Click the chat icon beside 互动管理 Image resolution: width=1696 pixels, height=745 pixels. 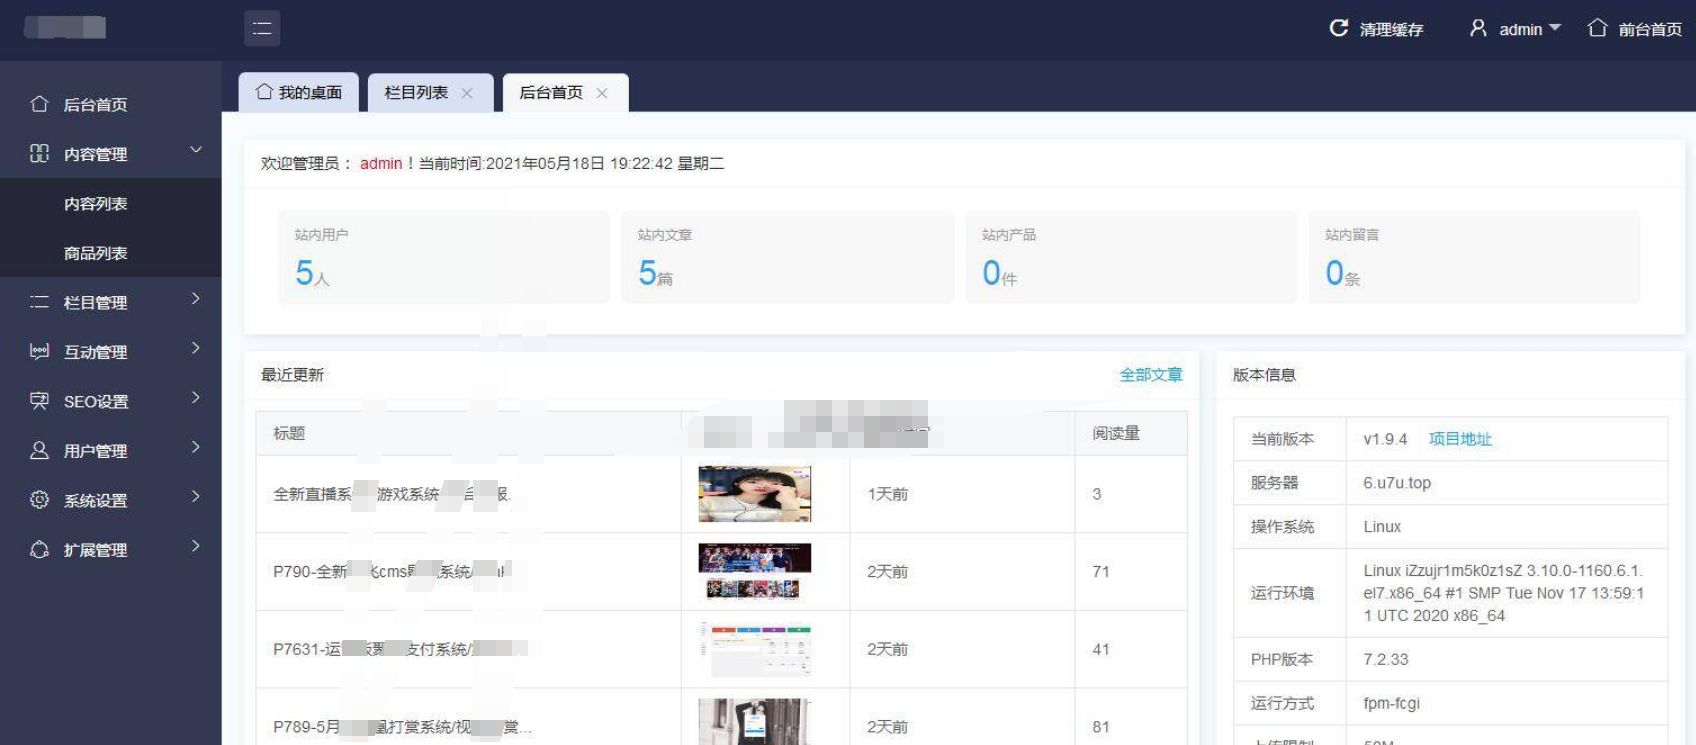coord(39,351)
